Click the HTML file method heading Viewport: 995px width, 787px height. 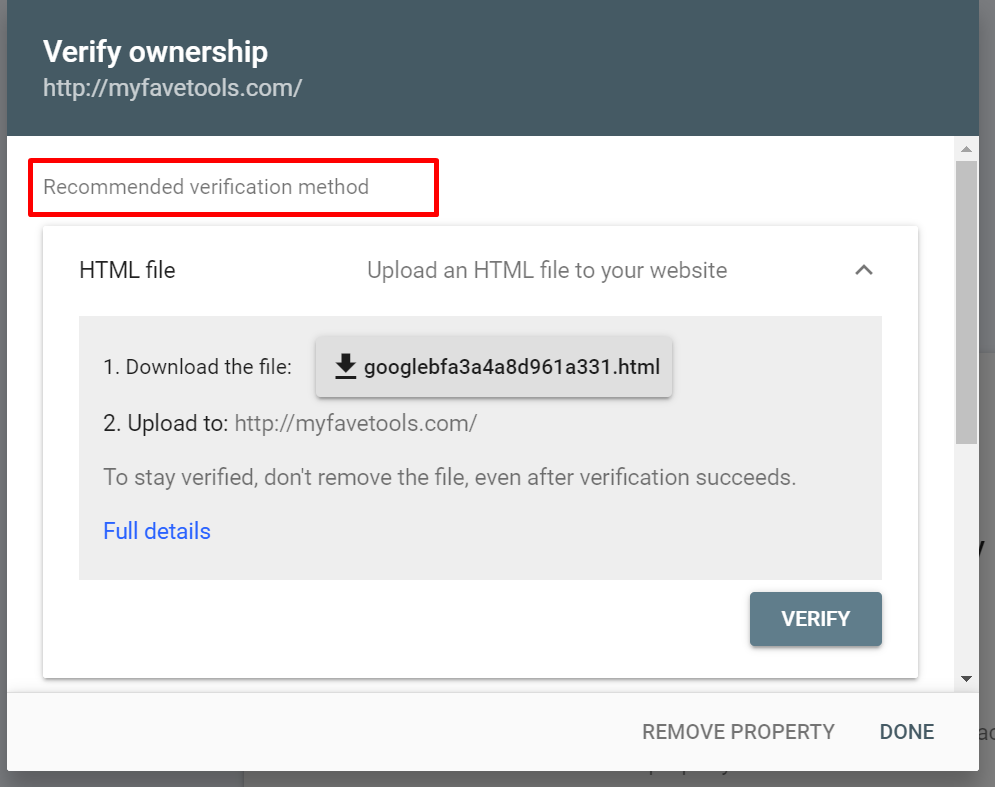(127, 270)
